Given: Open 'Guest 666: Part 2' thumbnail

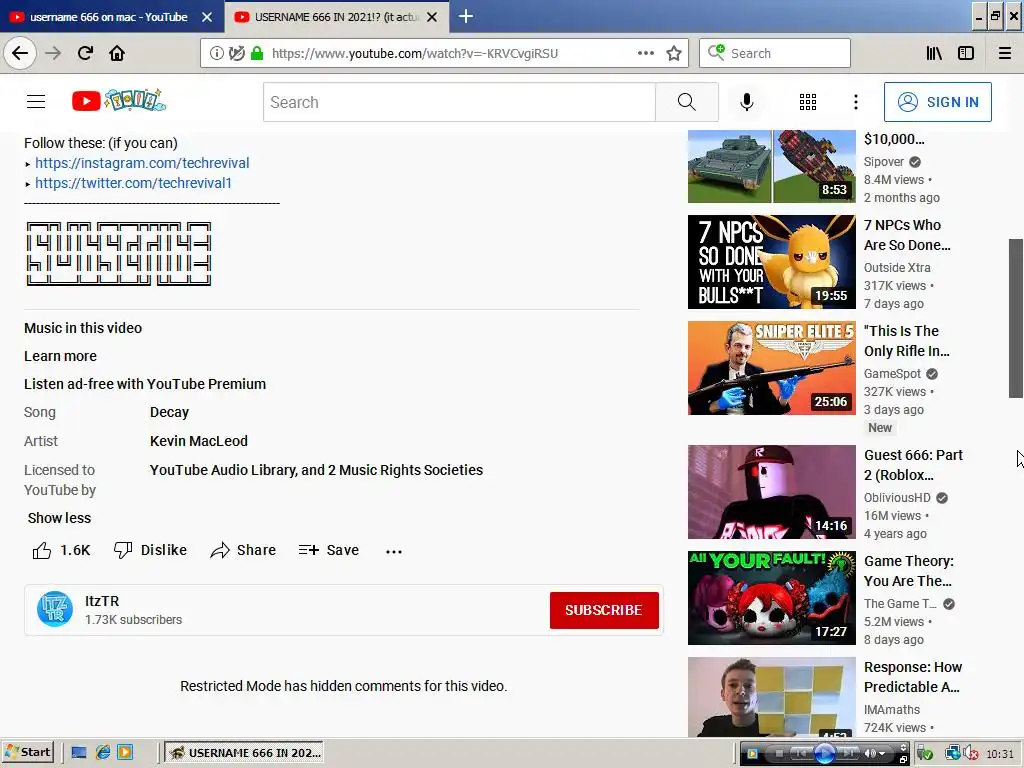Looking at the screenshot, I should [771, 492].
